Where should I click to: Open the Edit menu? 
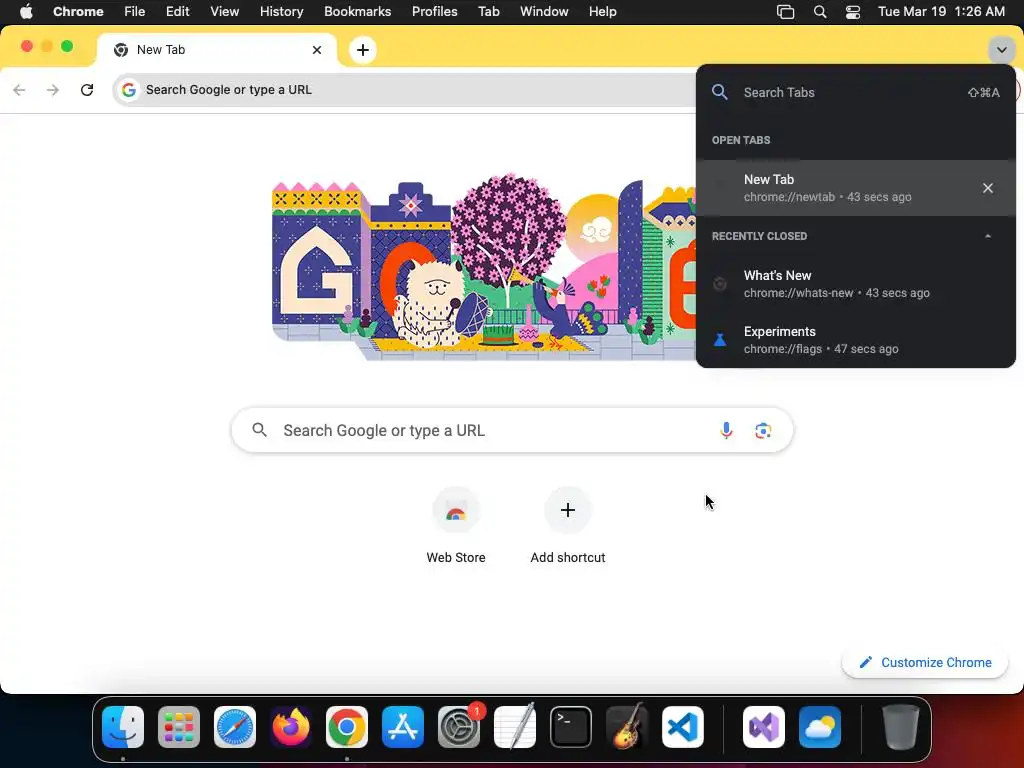(x=177, y=12)
